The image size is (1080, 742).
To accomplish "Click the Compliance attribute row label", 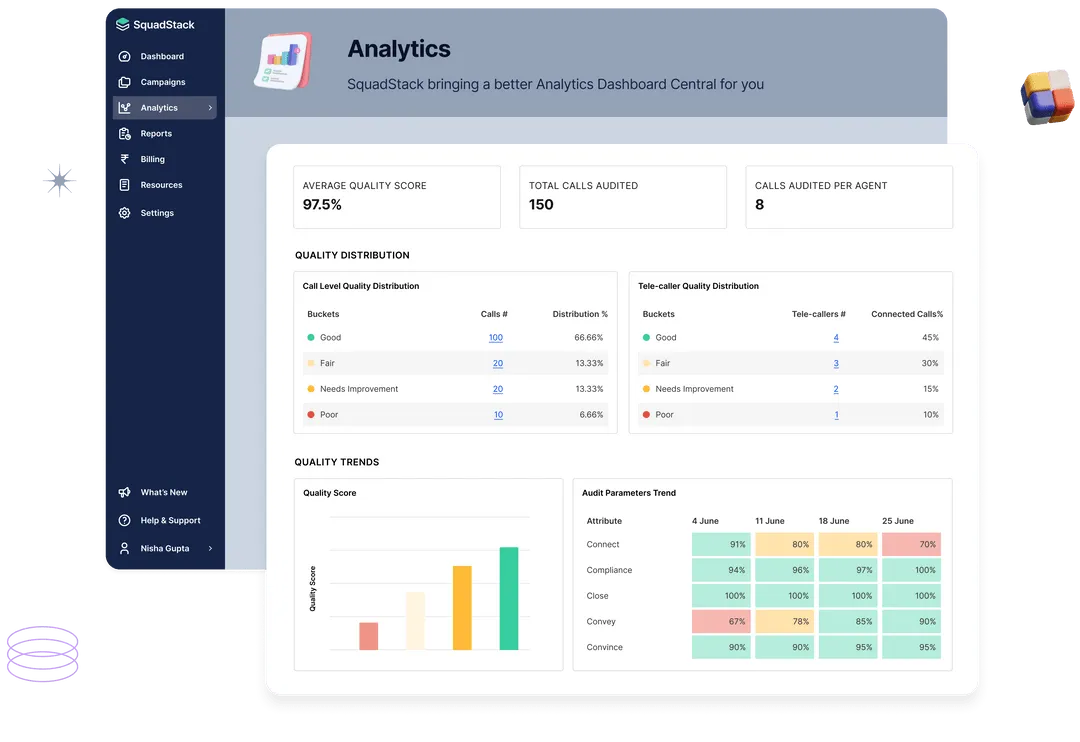I will [609, 570].
